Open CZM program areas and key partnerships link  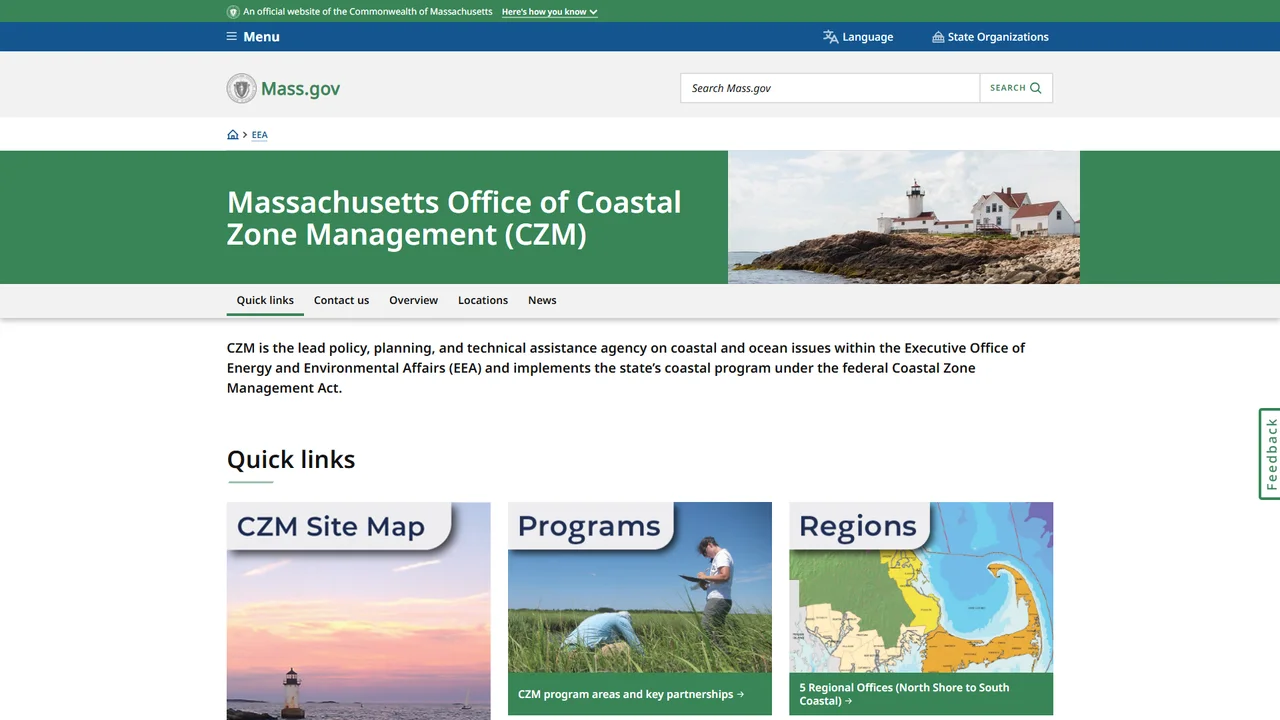(631, 694)
